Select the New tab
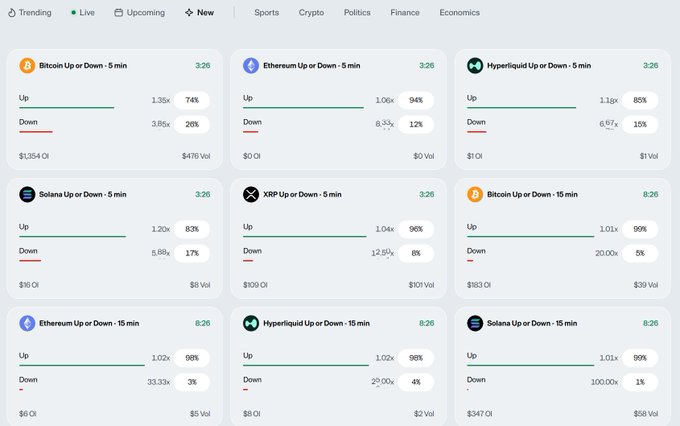The image size is (680, 426). [x=199, y=13]
